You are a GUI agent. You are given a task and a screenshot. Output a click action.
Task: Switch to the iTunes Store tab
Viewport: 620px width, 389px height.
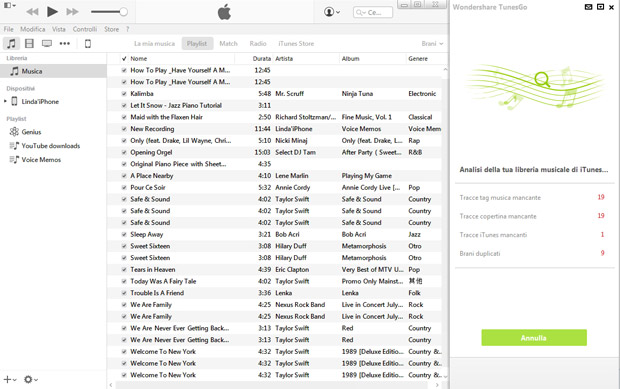click(x=296, y=43)
